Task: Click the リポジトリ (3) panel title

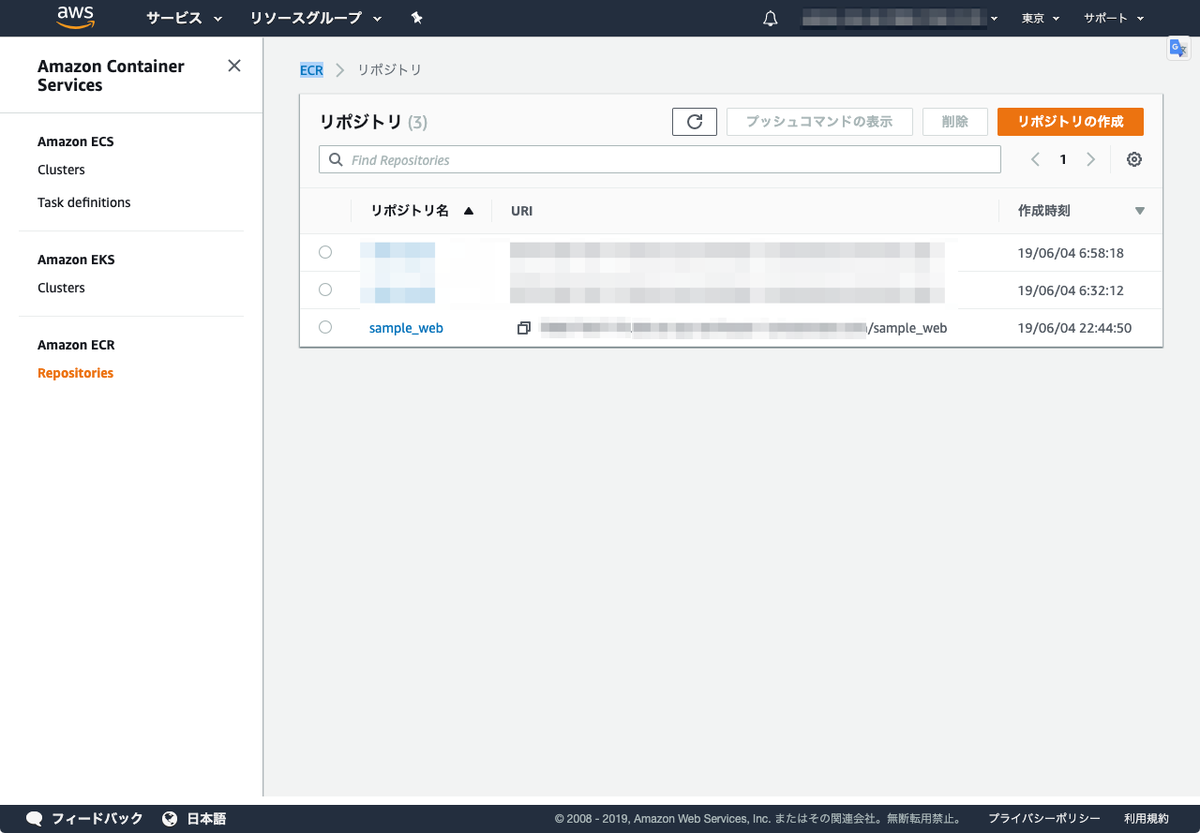Action: (373, 122)
